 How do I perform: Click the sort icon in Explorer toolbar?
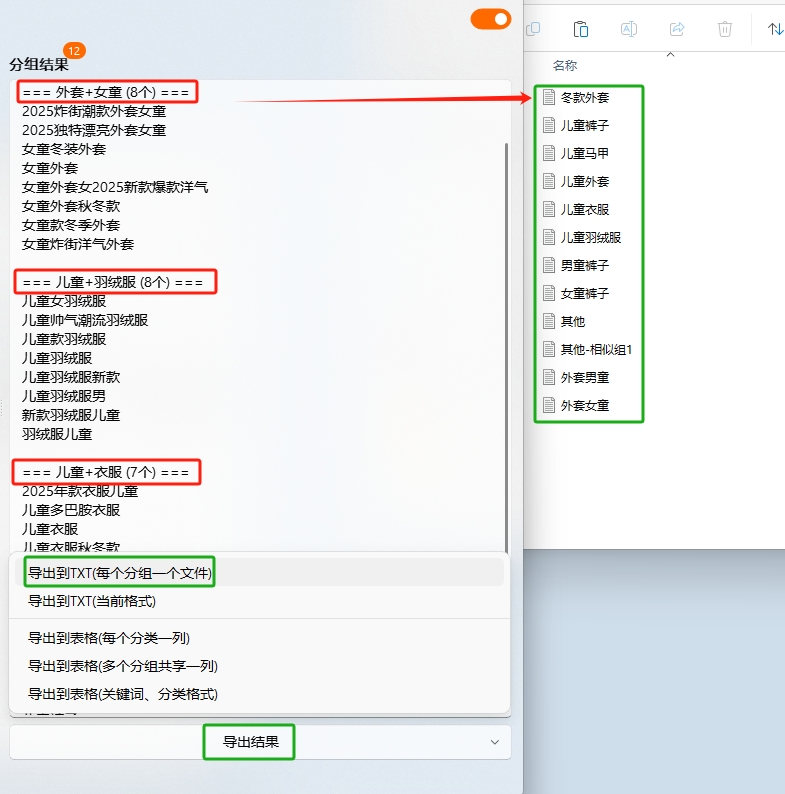tap(775, 29)
